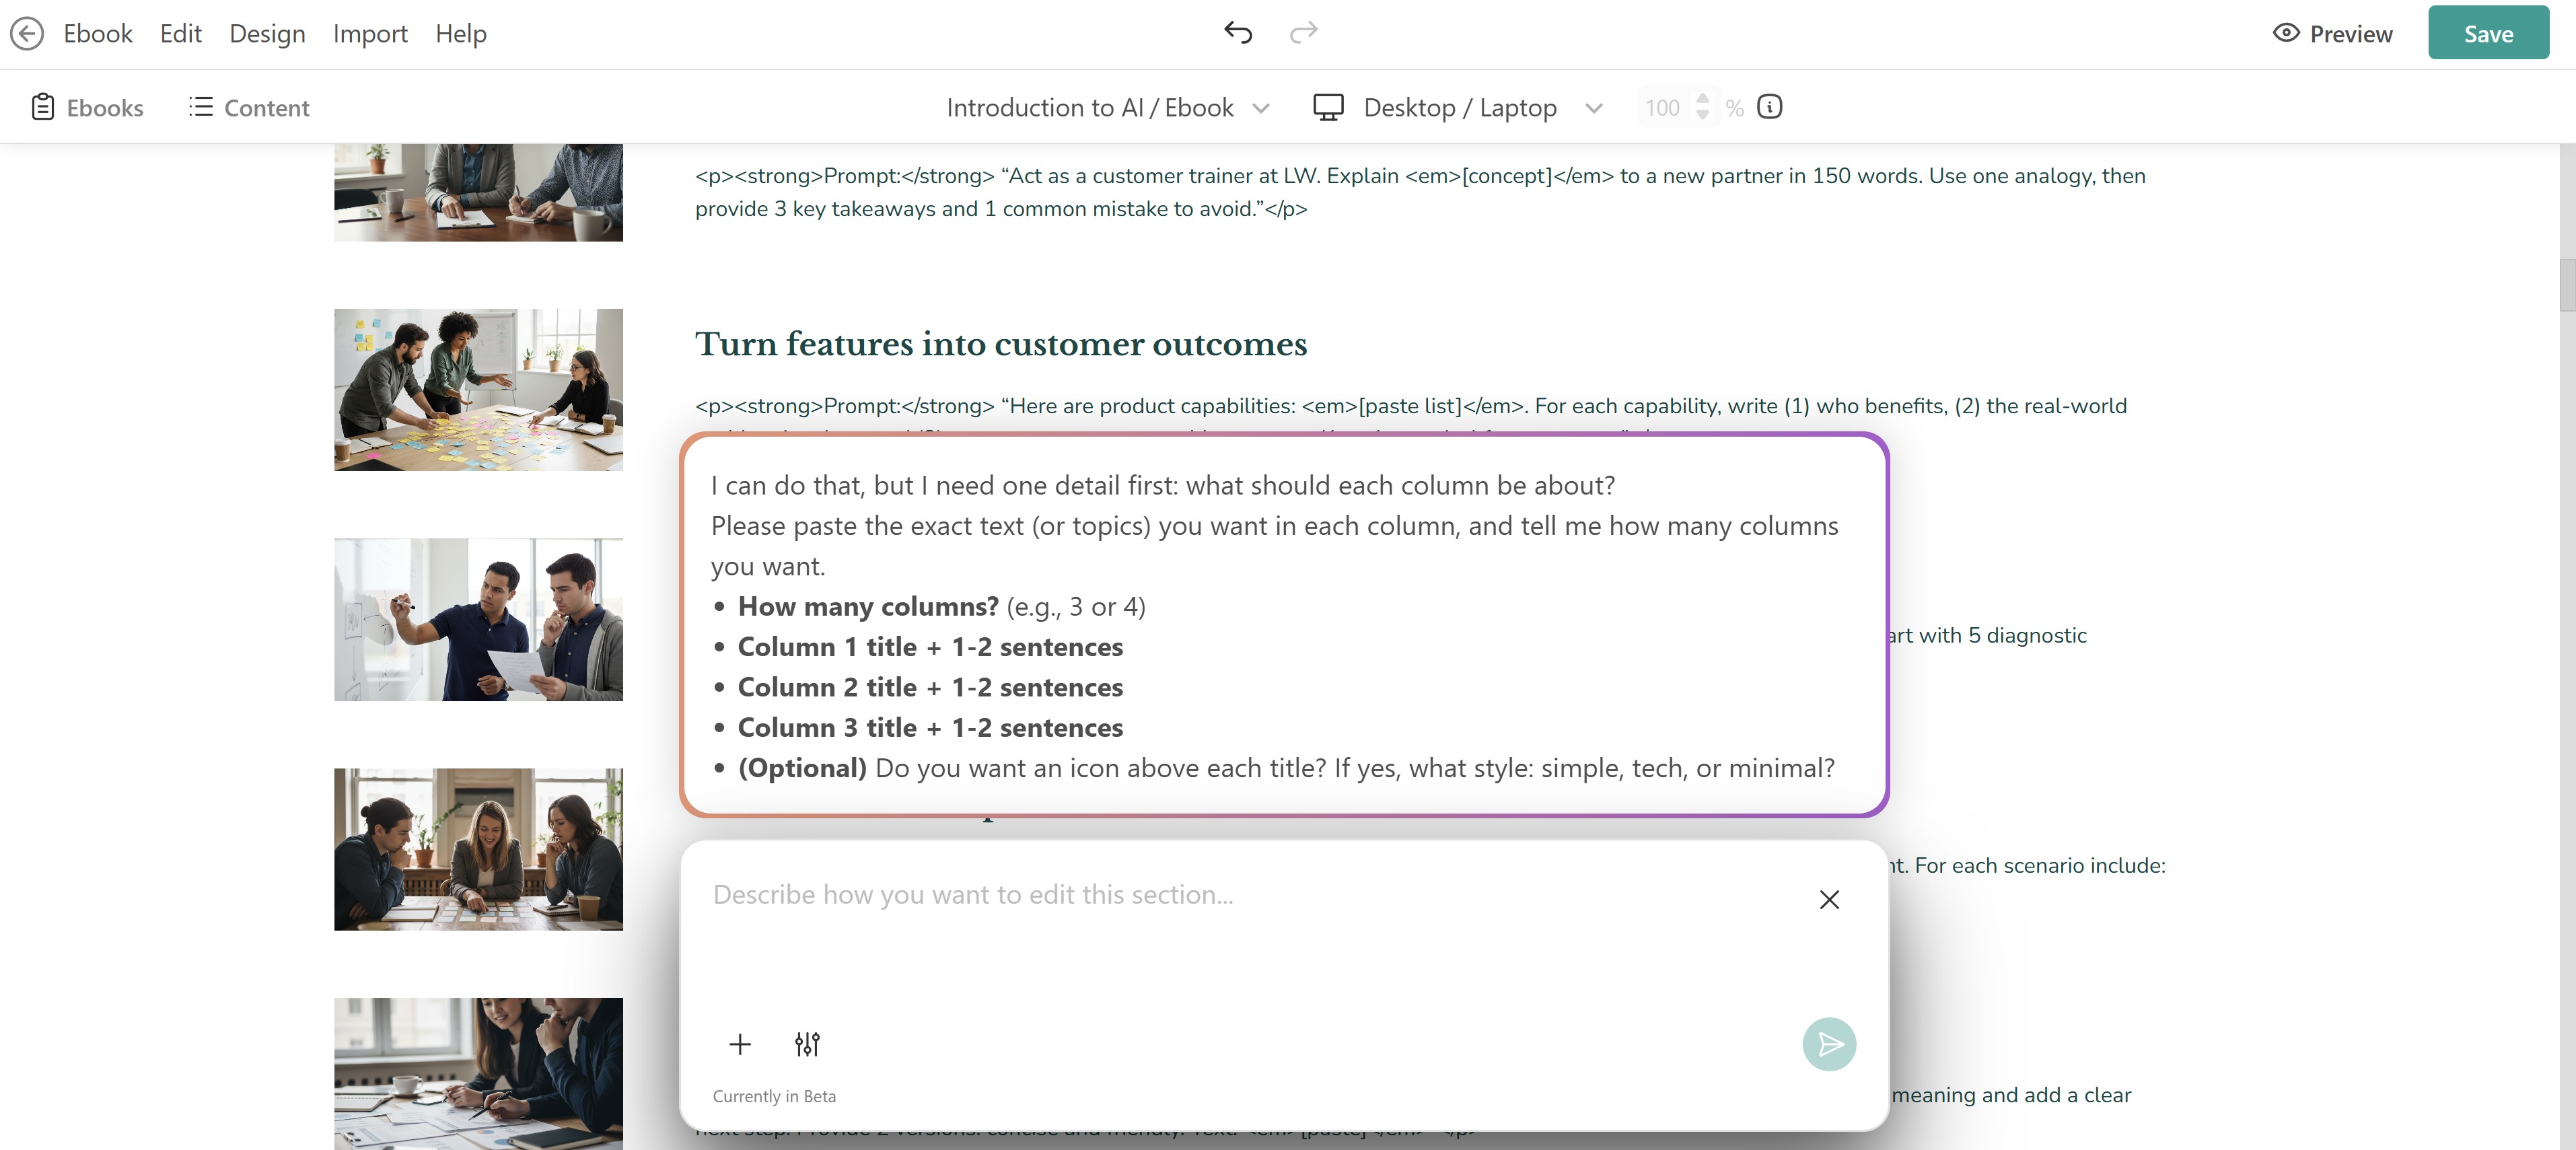Image resolution: width=2576 pixels, height=1150 pixels.
Task: Open the Import menu
Action: (x=370, y=33)
